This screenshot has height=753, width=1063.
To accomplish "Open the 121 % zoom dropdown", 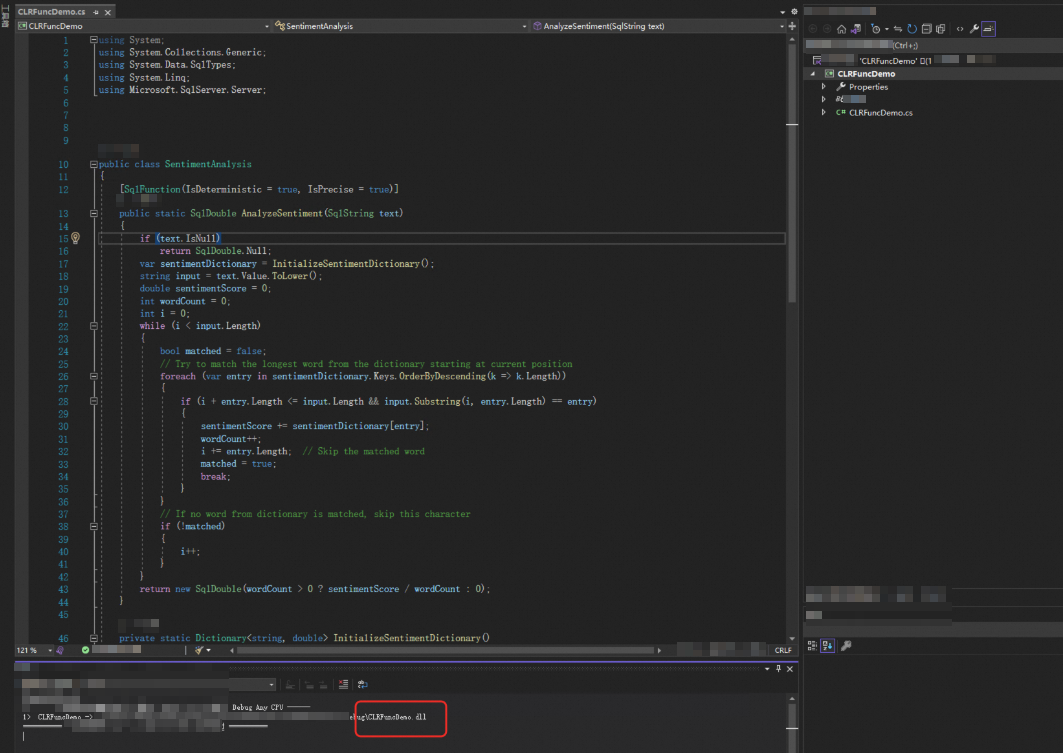I will [x=50, y=650].
